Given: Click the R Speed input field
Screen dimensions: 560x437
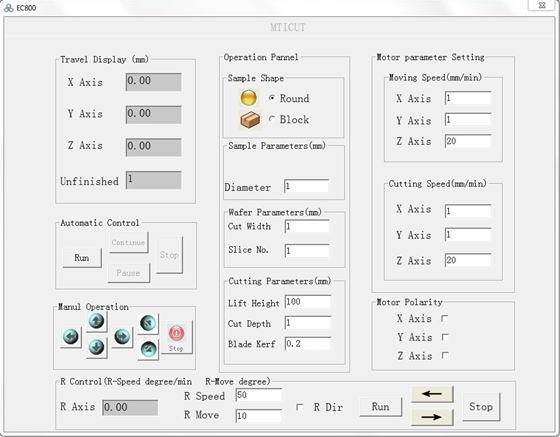Looking at the screenshot, I should [259, 395].
